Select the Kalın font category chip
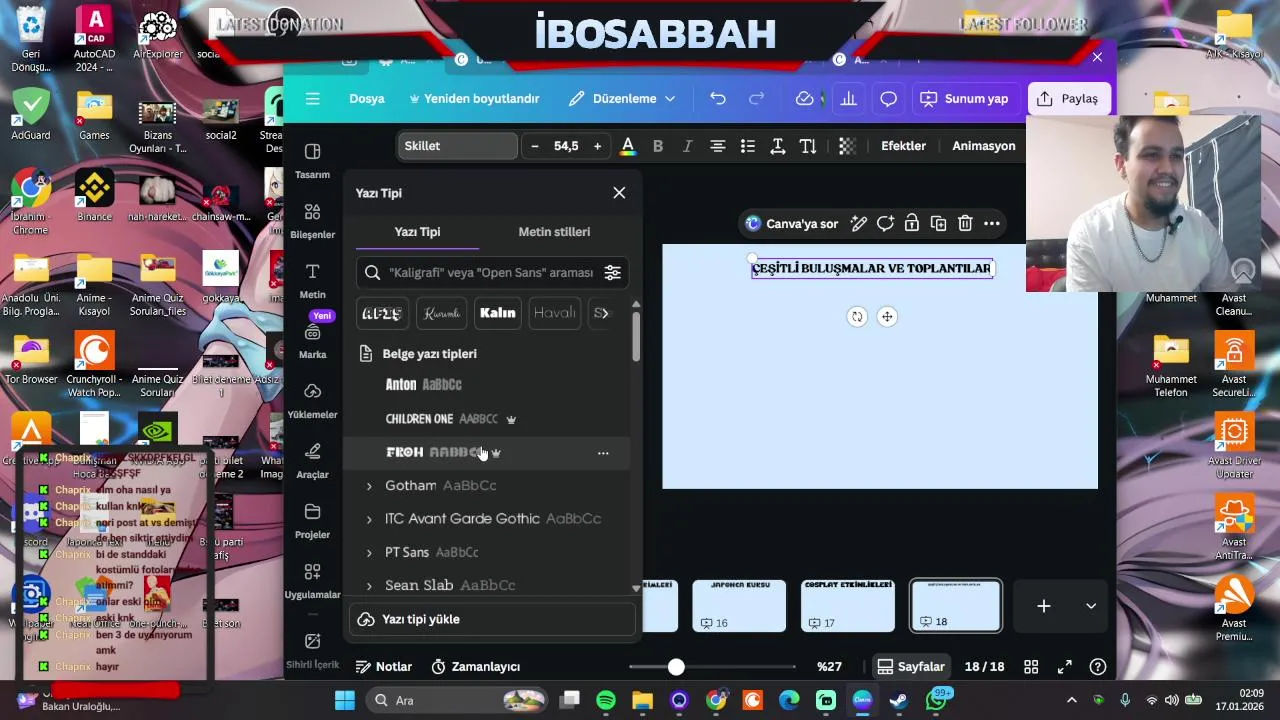This screenshot has height=720, width=1280. [x=497, y=313]
